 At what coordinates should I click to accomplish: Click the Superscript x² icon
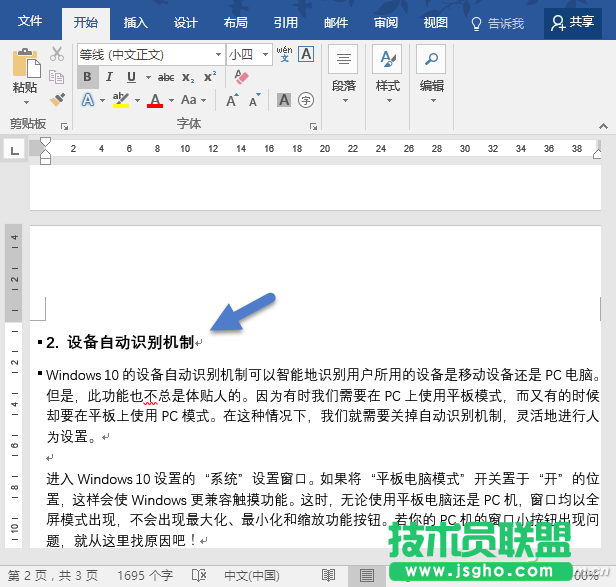(210, 77)
